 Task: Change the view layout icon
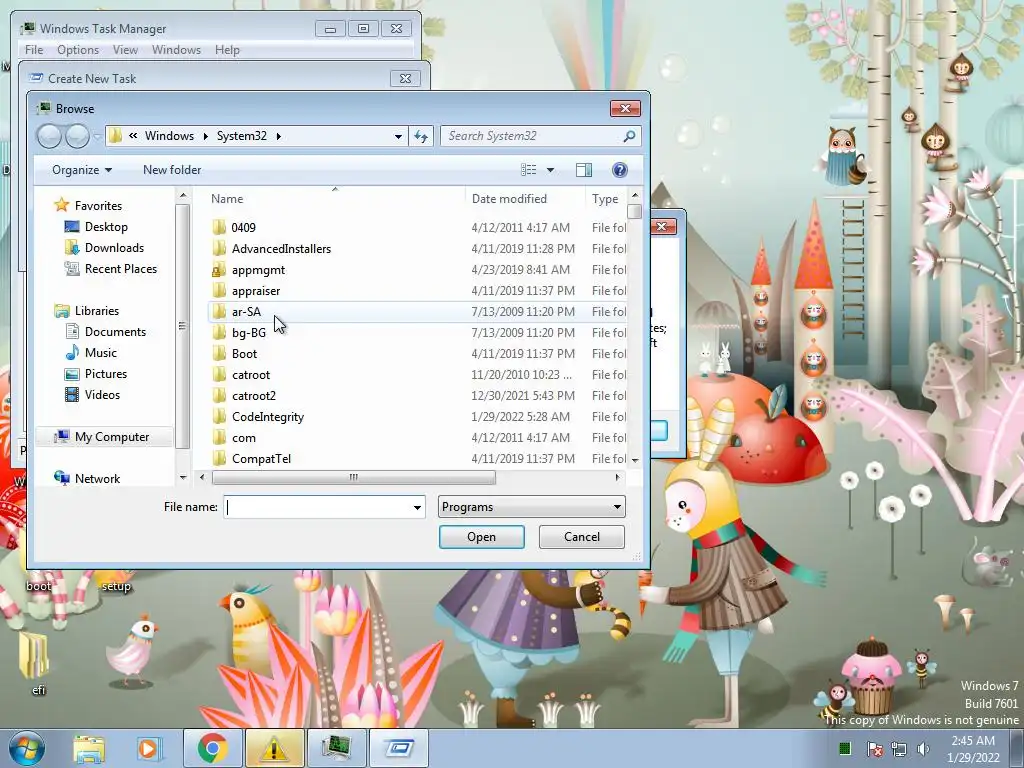click(x=529, y=170)
